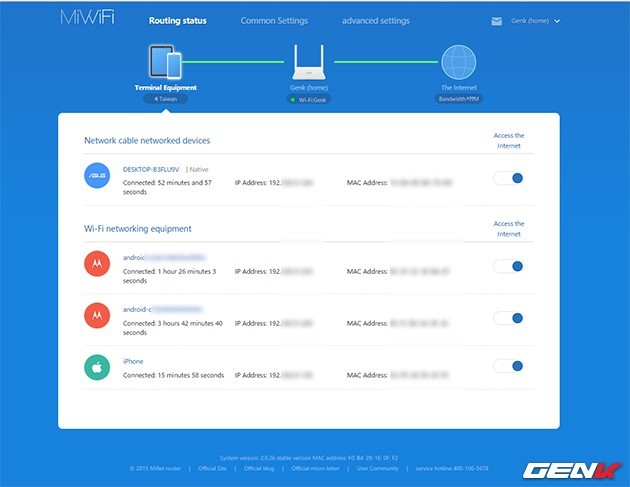Image resolution: width=630 pixels, height=487 pixels.
Task: Click the iPhone device name
Action: coord(133,361)
